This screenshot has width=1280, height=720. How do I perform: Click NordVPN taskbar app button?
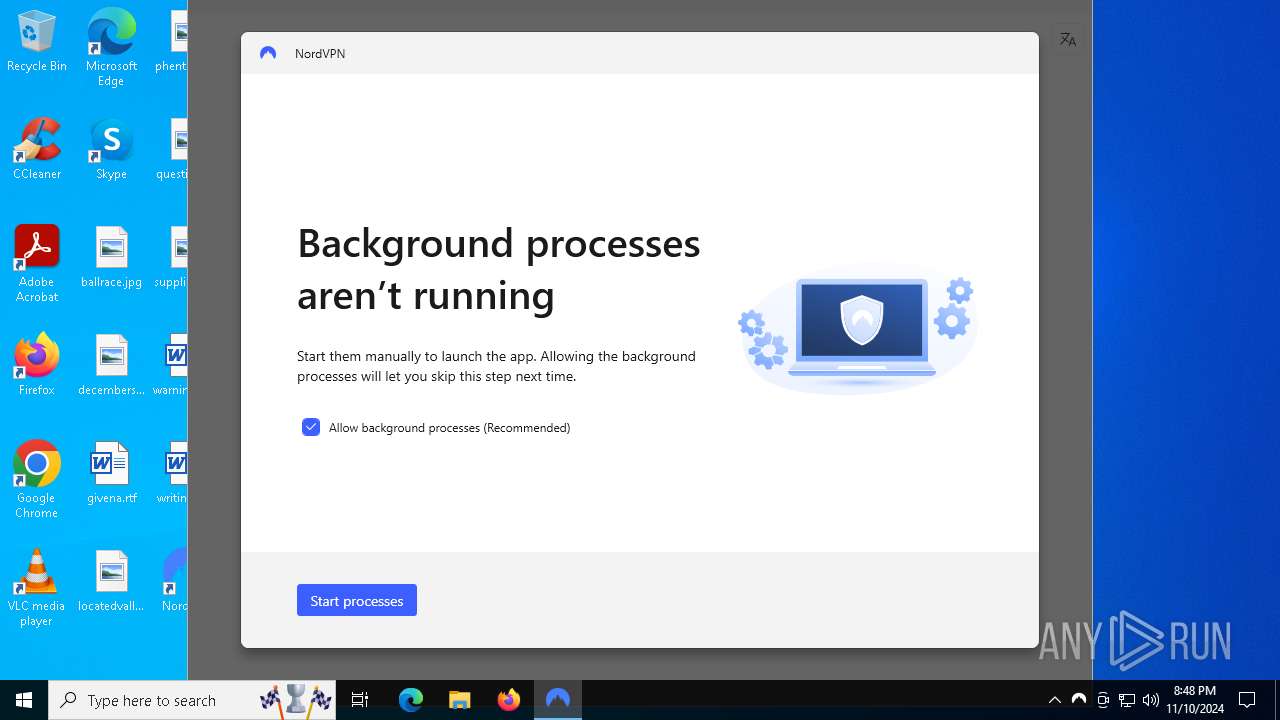[x=558, y=700]
